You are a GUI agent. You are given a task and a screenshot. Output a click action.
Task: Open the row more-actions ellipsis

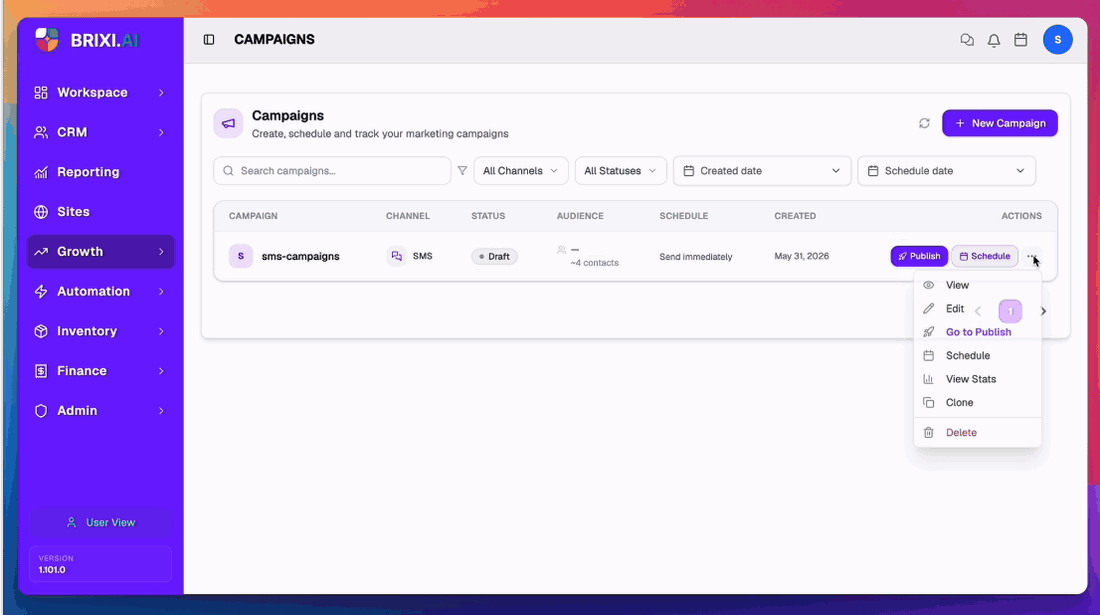click(1031, 257)
